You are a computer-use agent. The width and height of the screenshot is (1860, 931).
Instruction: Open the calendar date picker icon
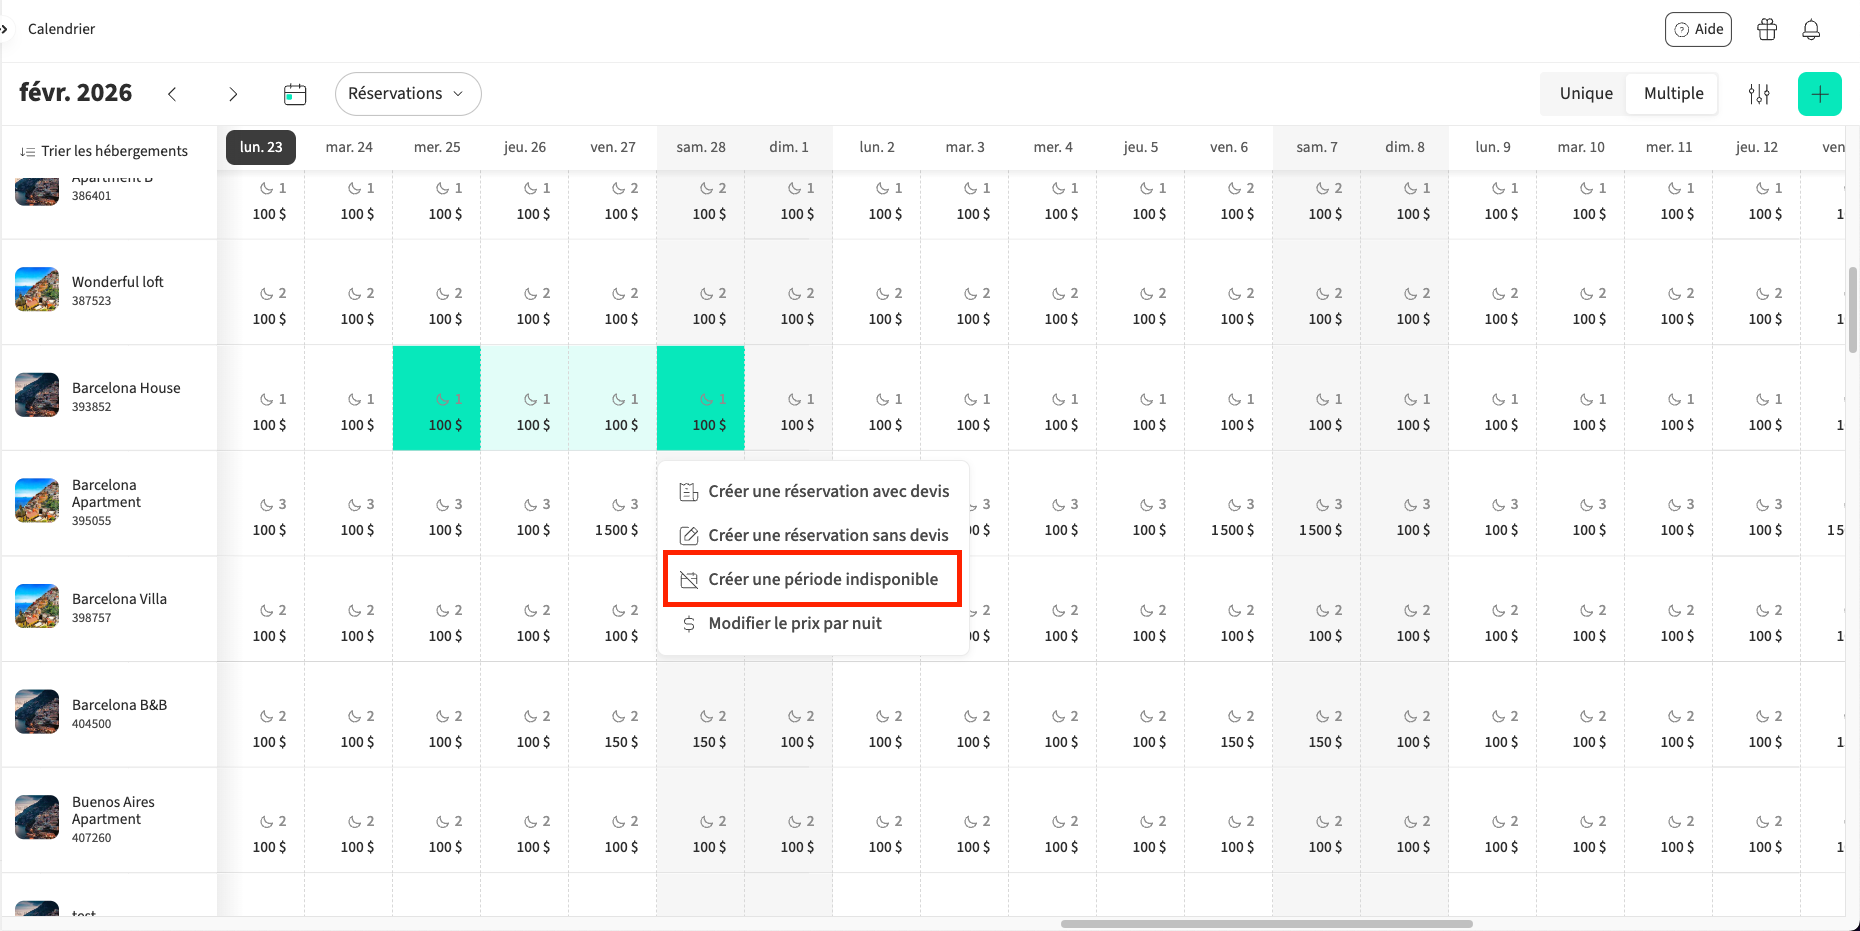pyautogui.click(x=295, y=94)
